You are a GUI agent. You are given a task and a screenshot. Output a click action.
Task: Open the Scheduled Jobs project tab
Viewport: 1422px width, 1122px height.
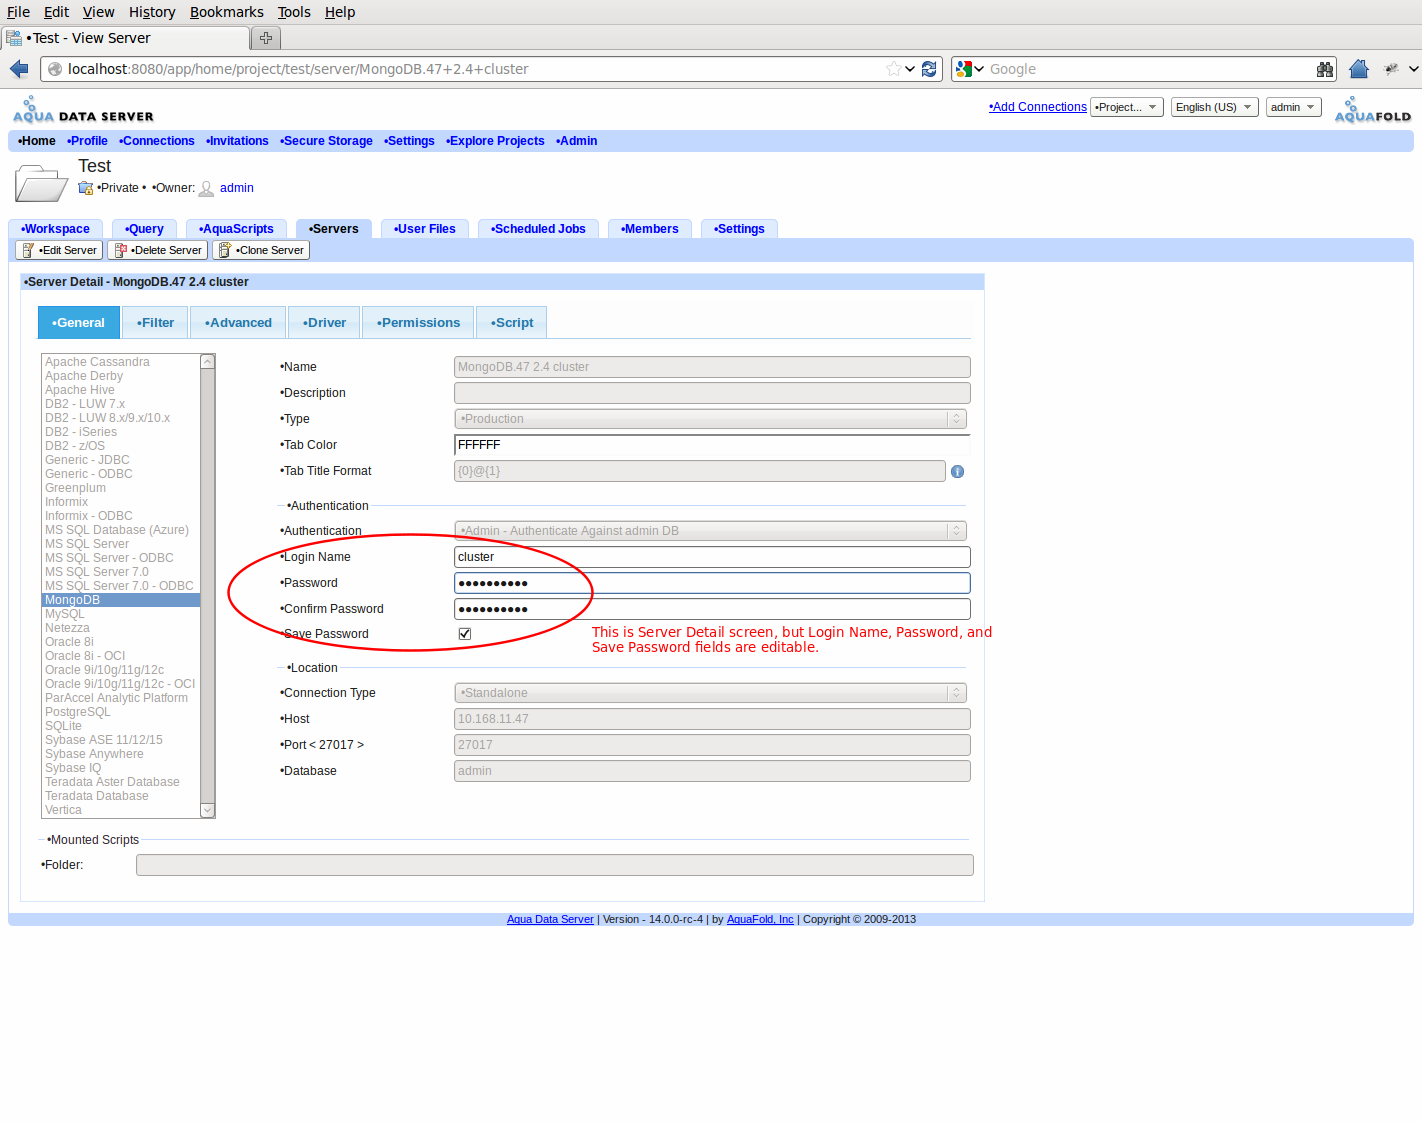pos(538,229)
